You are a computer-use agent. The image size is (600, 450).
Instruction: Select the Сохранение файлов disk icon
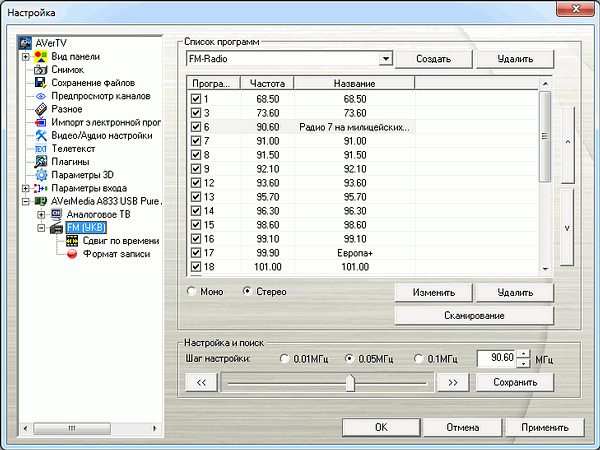tap(41, 83)
